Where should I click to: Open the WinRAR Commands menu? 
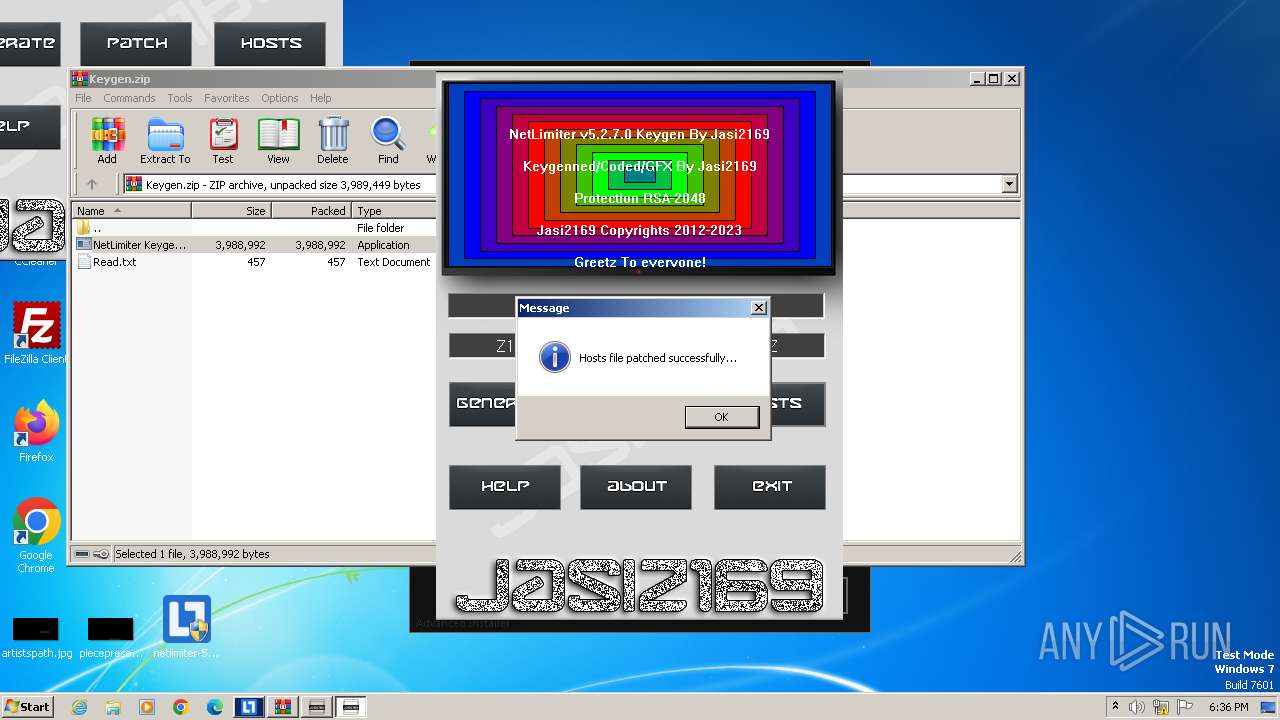click(129, 98)
